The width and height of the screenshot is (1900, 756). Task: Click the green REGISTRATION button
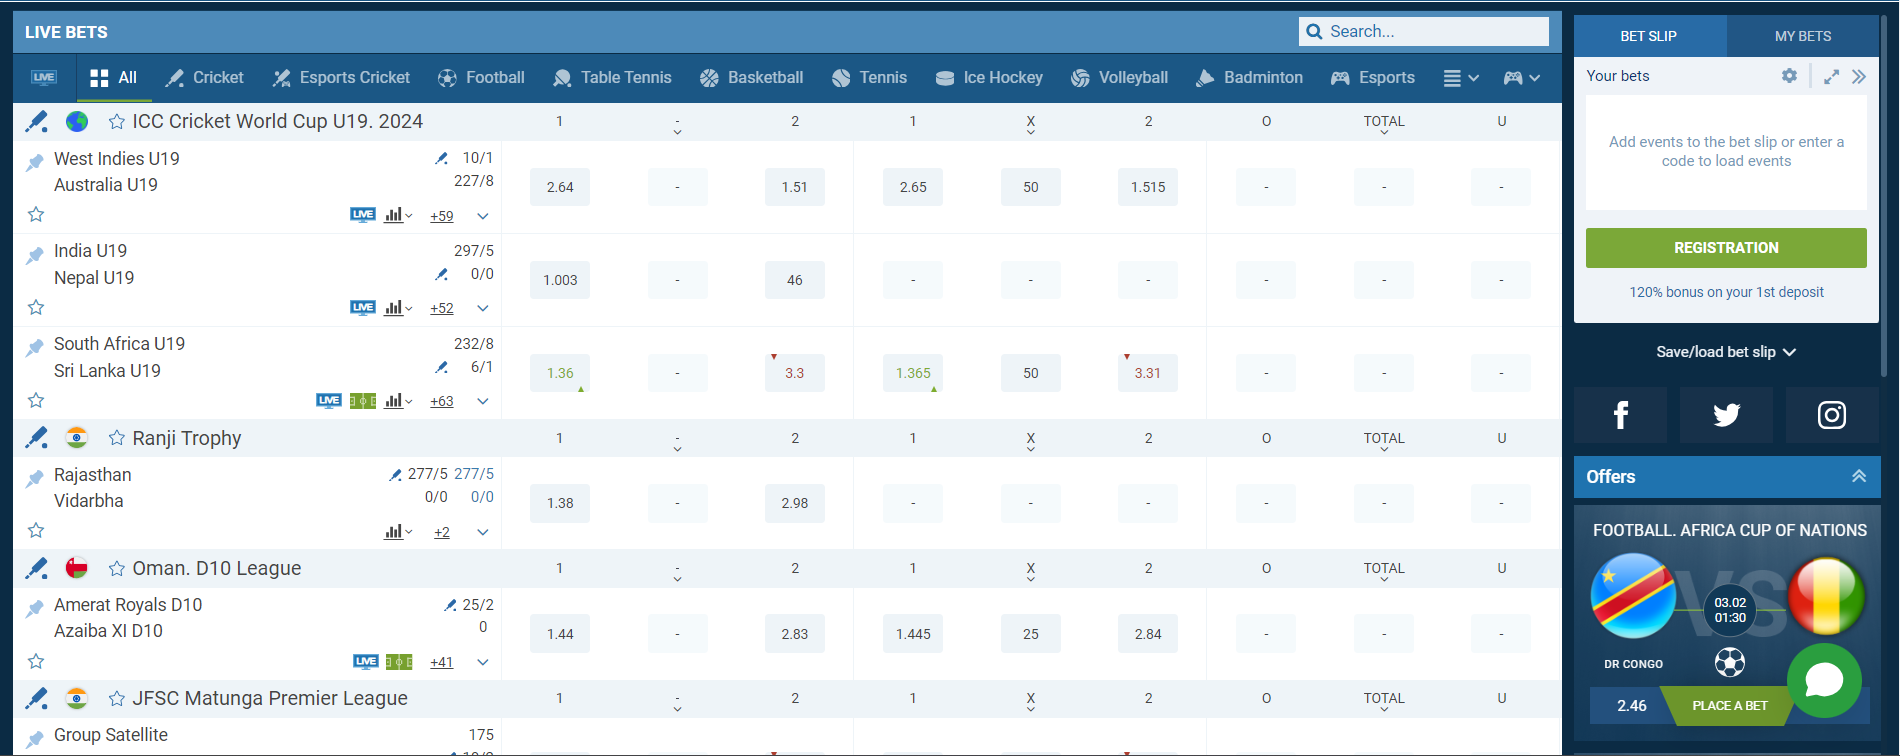coord(1726,248)
